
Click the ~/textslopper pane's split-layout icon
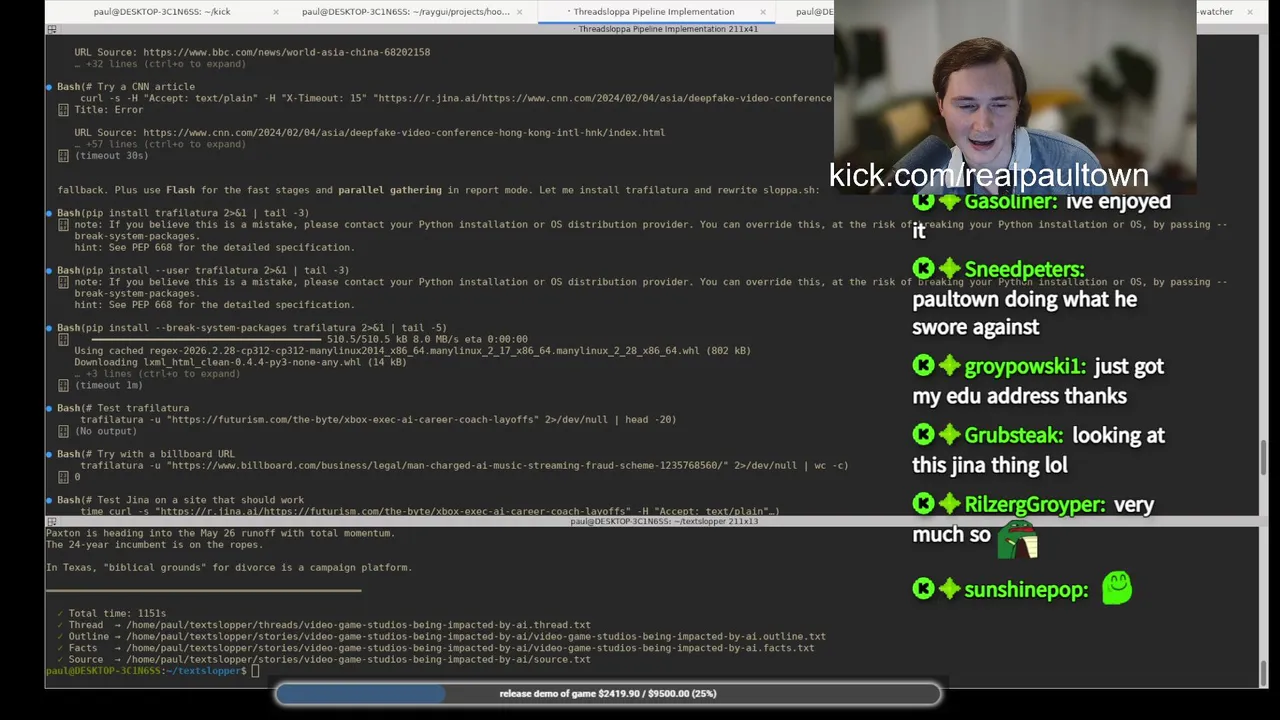click(x=52, y=521)
